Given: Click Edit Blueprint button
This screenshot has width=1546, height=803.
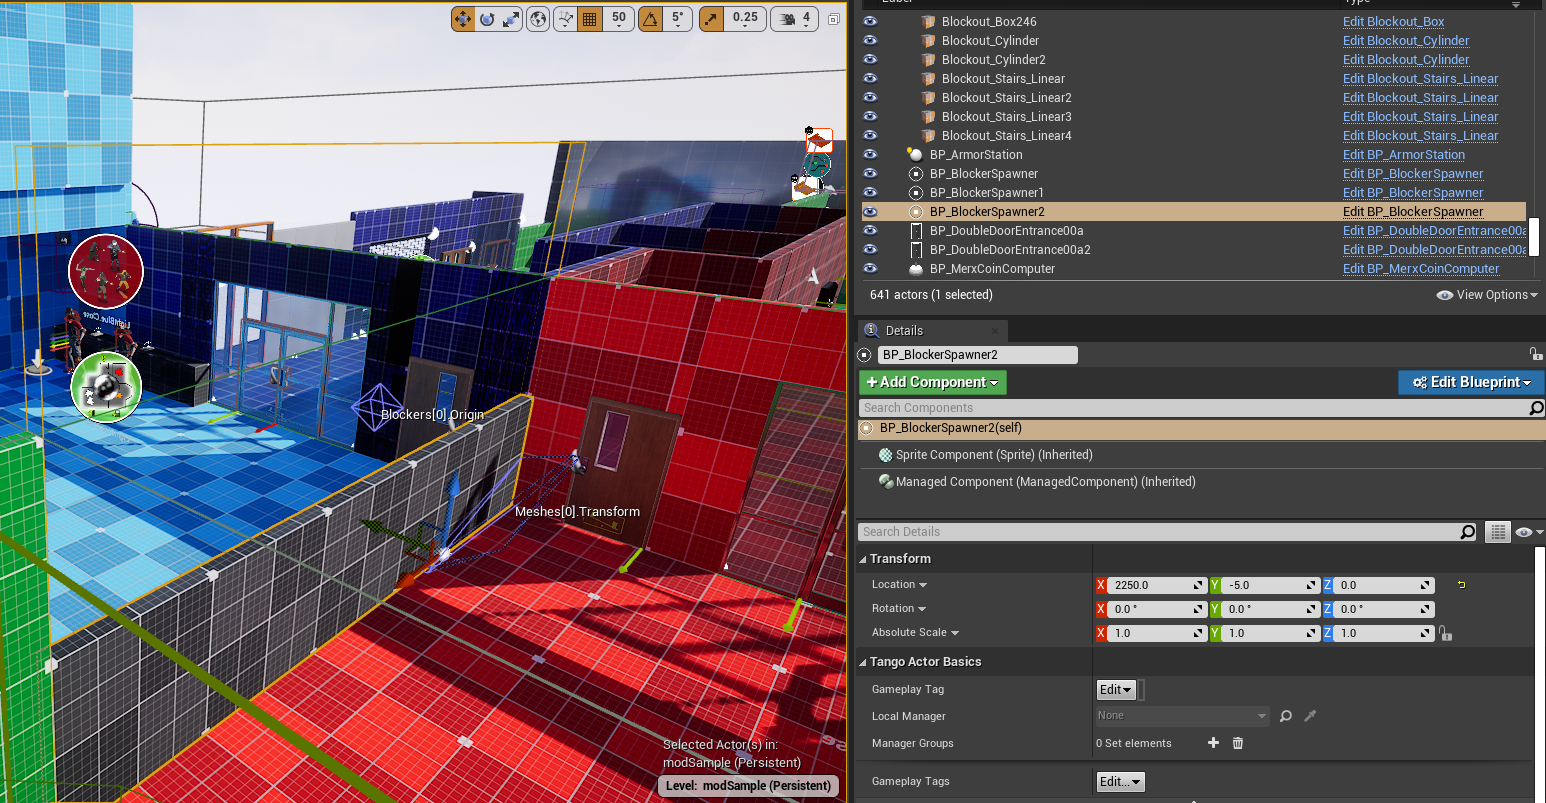Looking at the screenshot, I should click(1471, 382).
